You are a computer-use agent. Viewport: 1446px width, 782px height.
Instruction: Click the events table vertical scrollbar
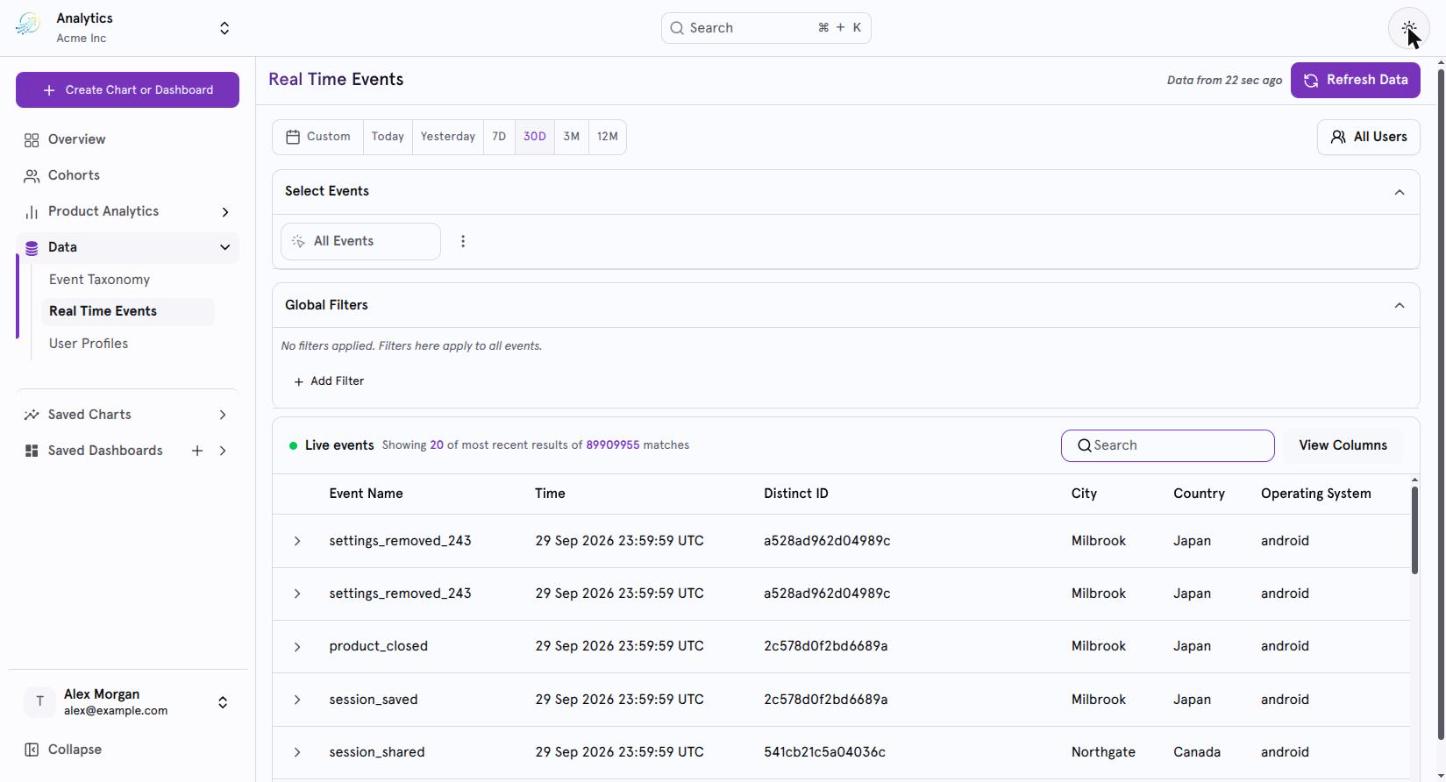1414,530
